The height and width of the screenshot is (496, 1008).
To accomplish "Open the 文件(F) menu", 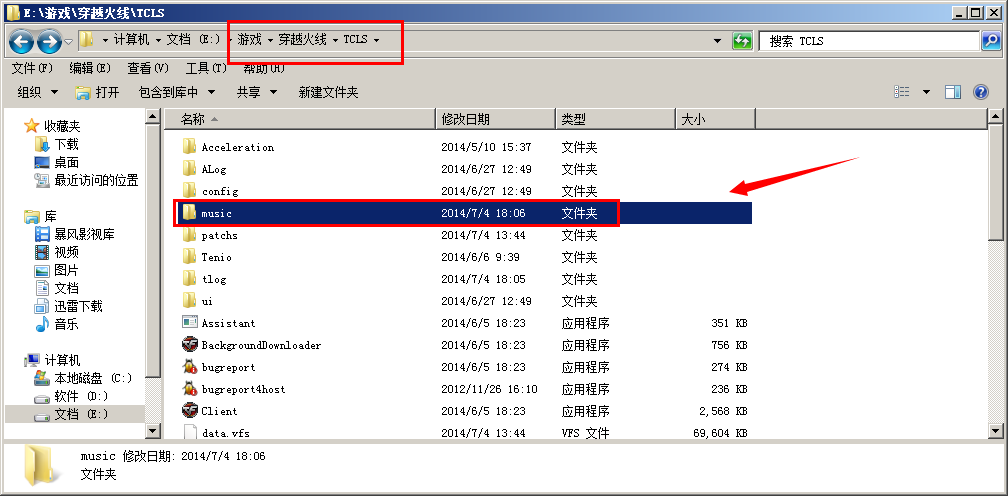I will (31, 68).
